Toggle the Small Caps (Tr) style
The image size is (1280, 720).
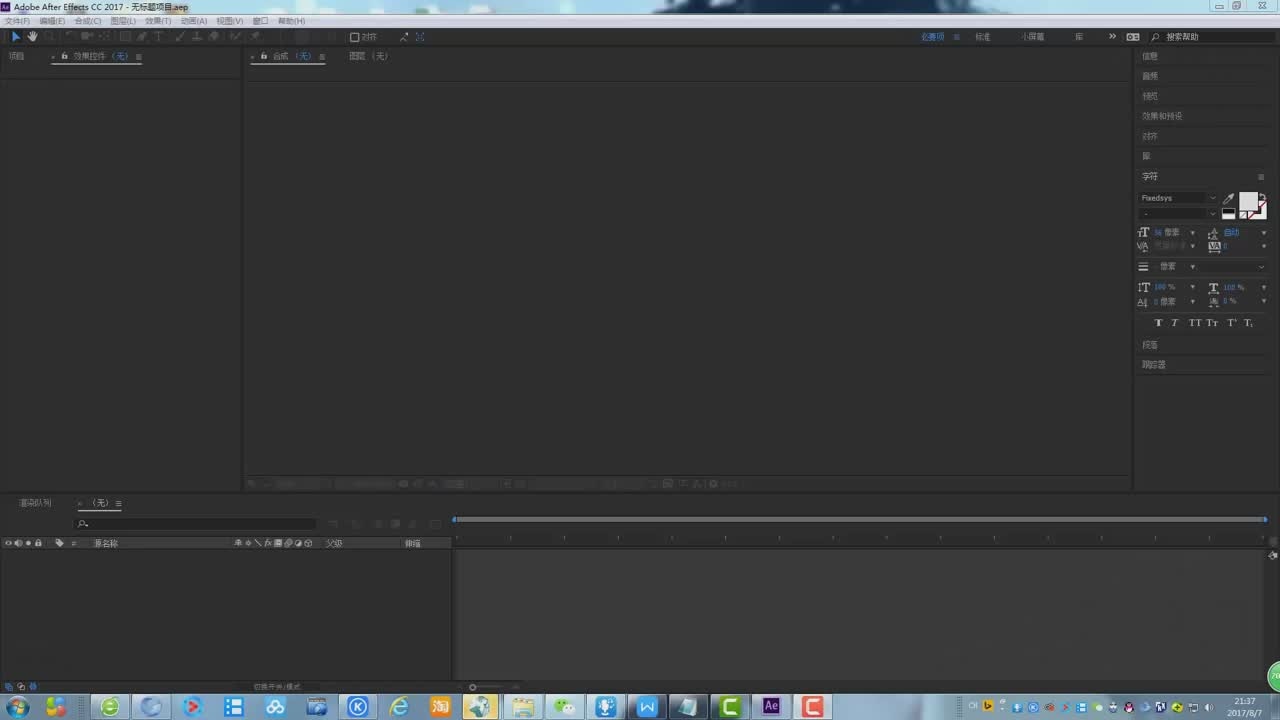[x=1212, y=323]
